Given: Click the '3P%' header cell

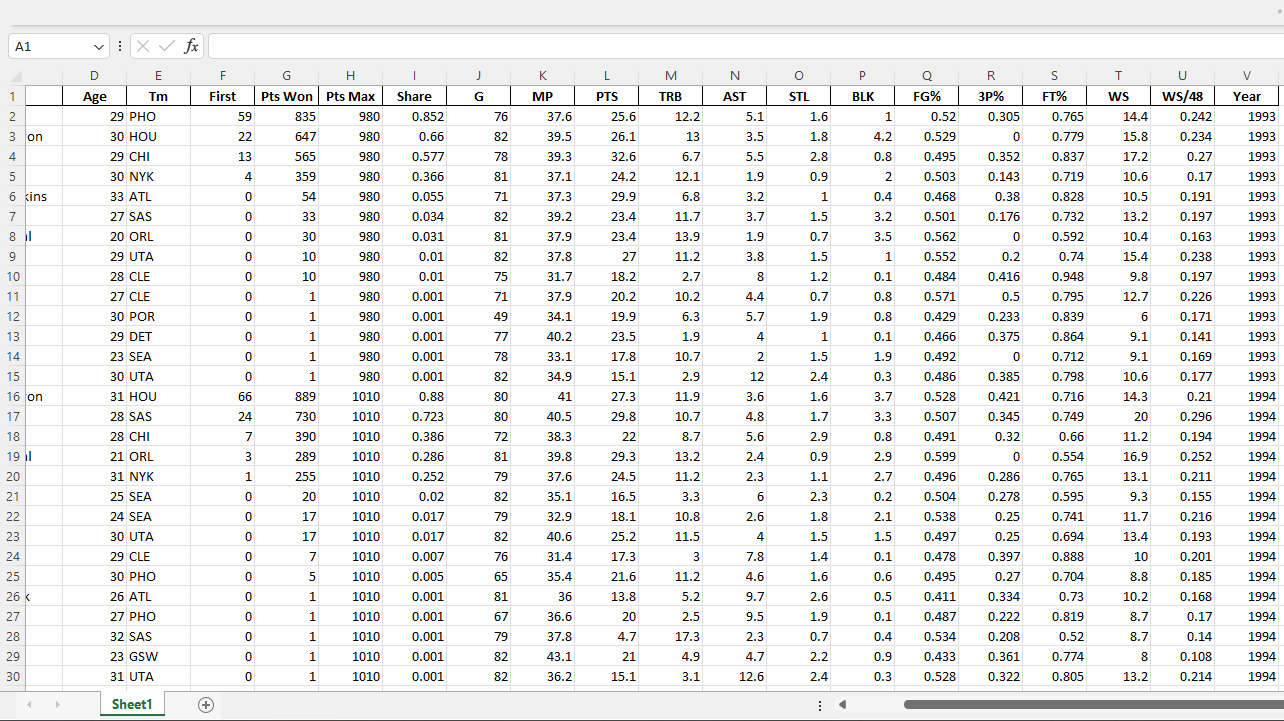Looking at the screenshot, I should [x=990, y=96].
